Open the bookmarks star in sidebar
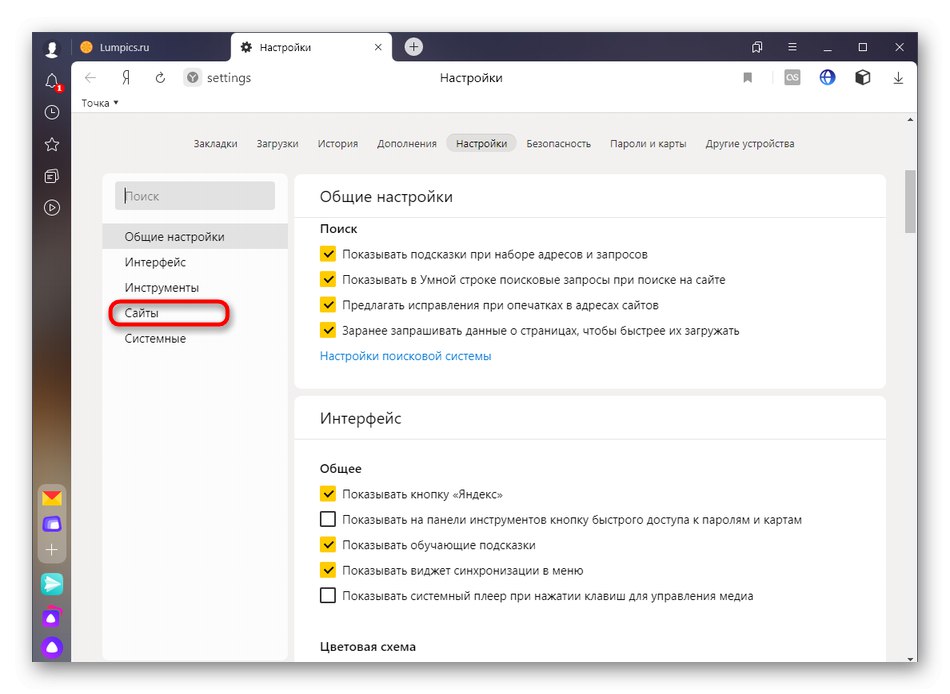The width and height of the screenshot is (950, 694). click(52, 144)
